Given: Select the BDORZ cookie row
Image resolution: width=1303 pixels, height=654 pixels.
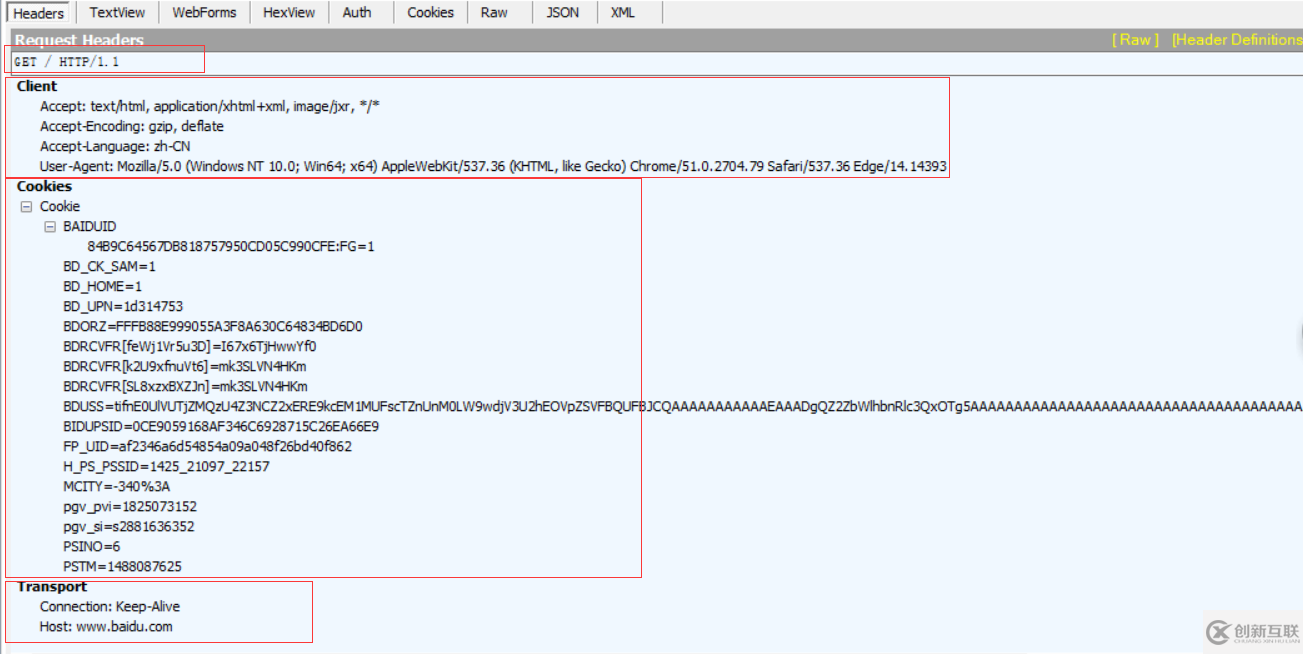Looking at the screenshot, I should pos(213,326).
